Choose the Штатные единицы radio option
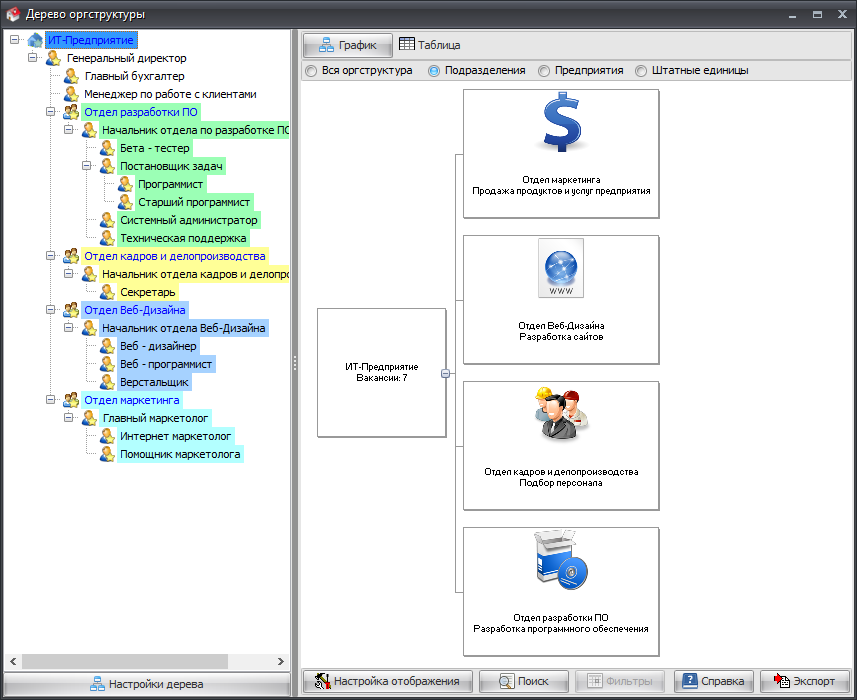 click(641, 71)
